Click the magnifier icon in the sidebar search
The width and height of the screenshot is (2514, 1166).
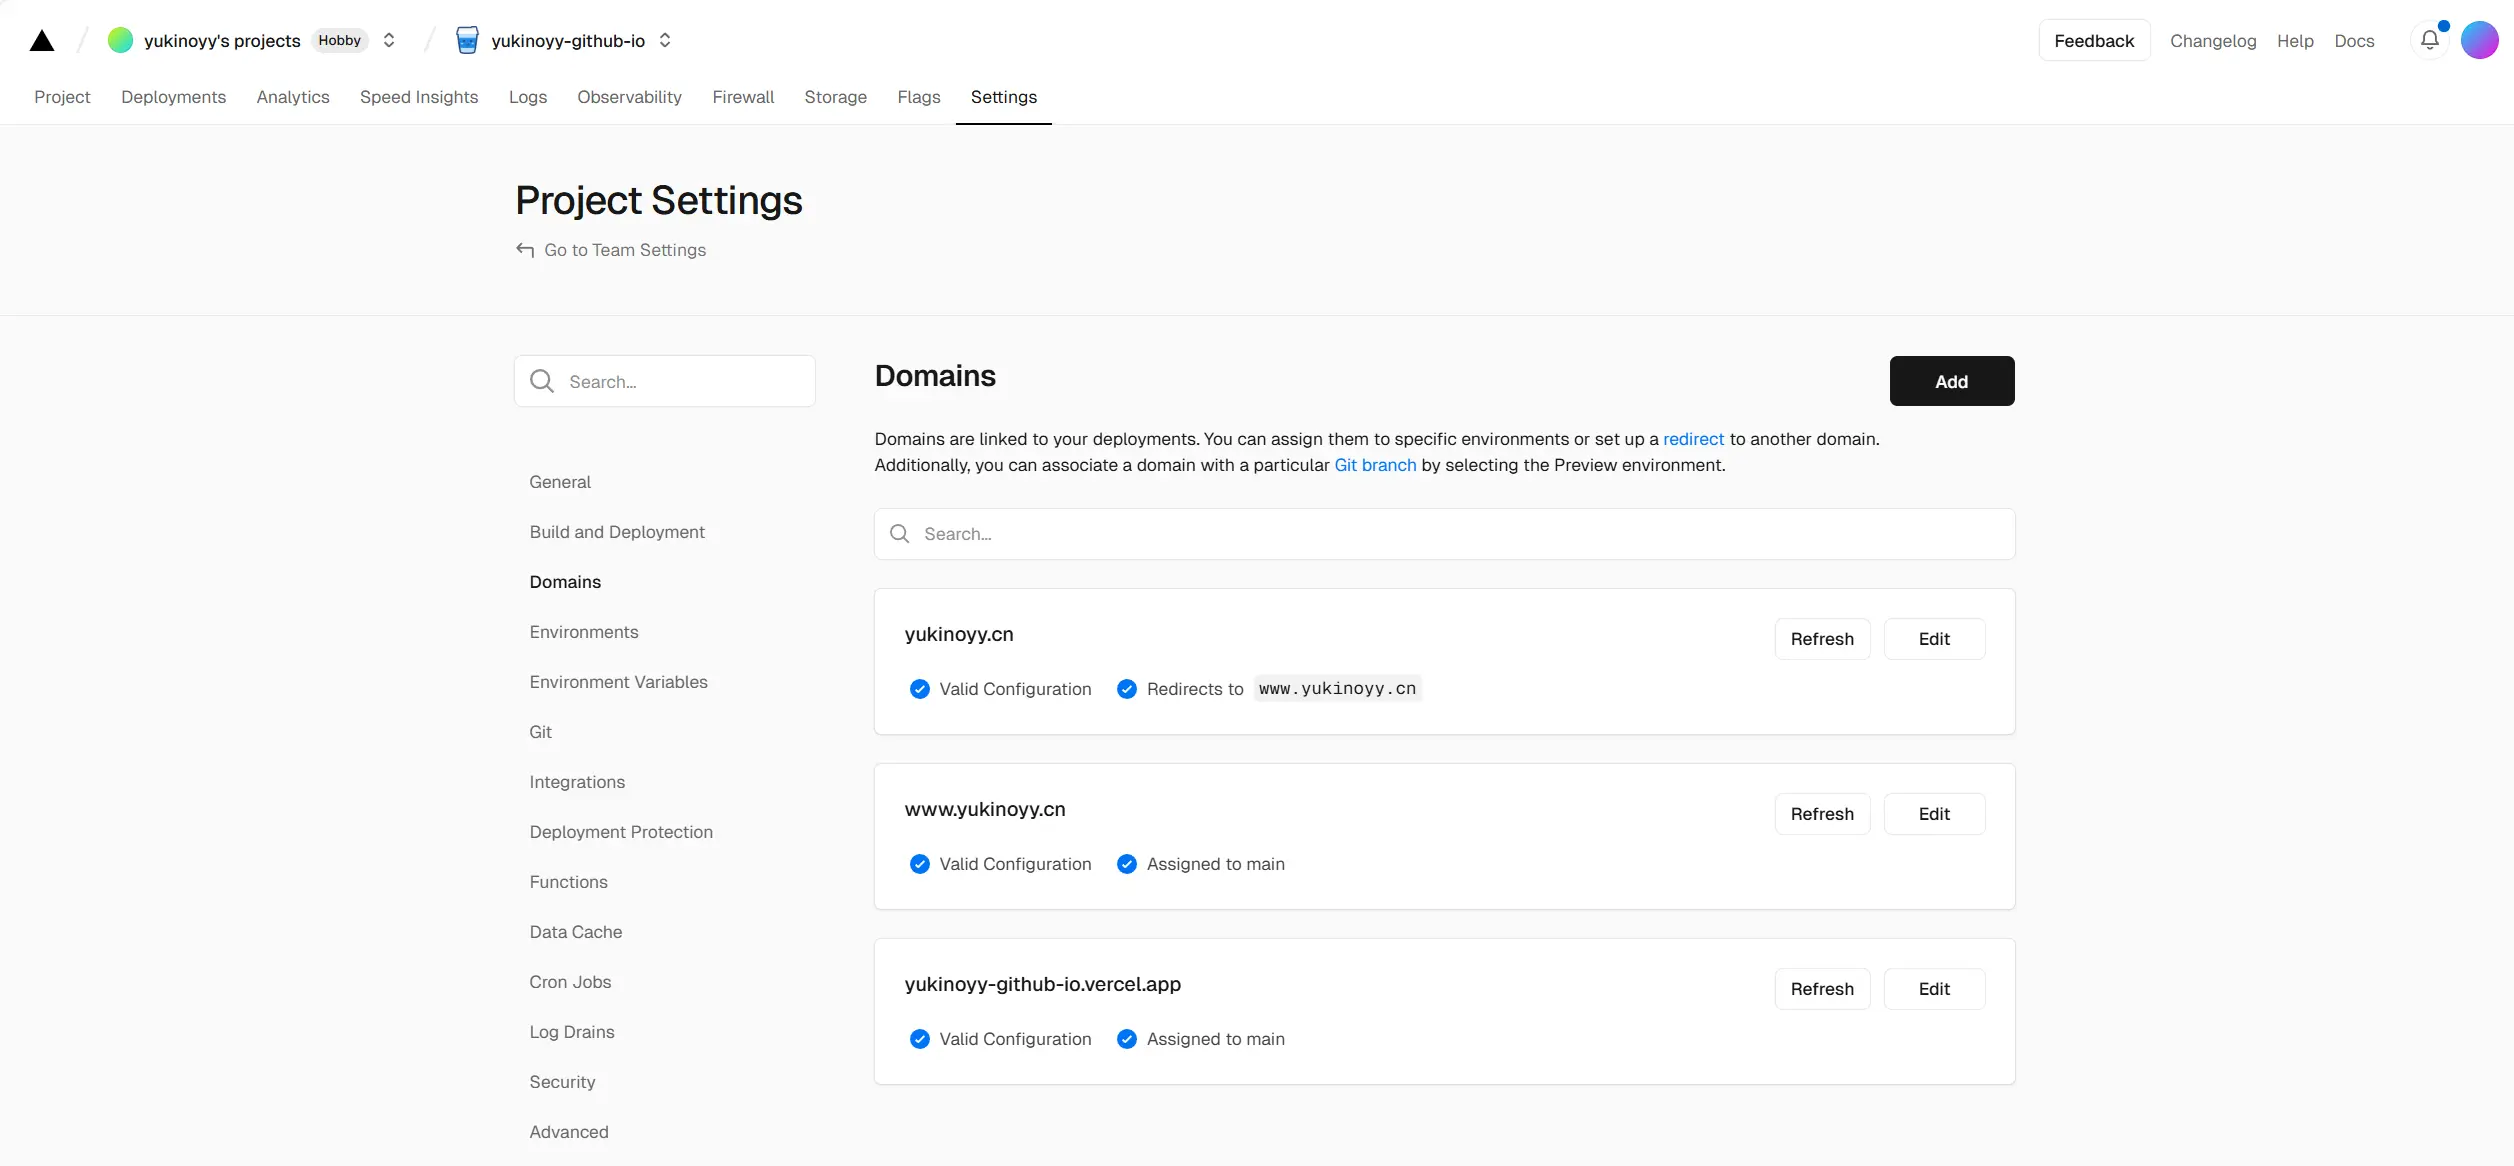pos(542,381)
